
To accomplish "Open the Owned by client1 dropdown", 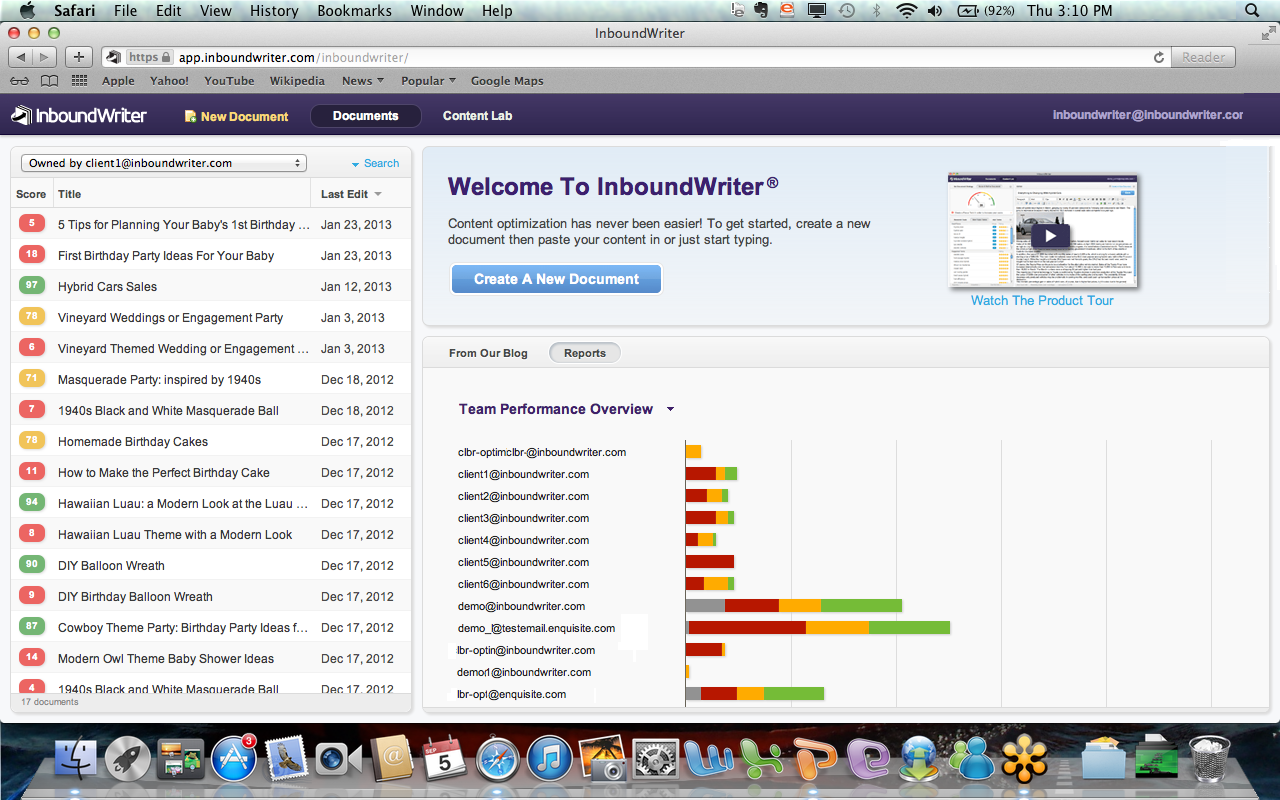I will click(x=164, y=163).
